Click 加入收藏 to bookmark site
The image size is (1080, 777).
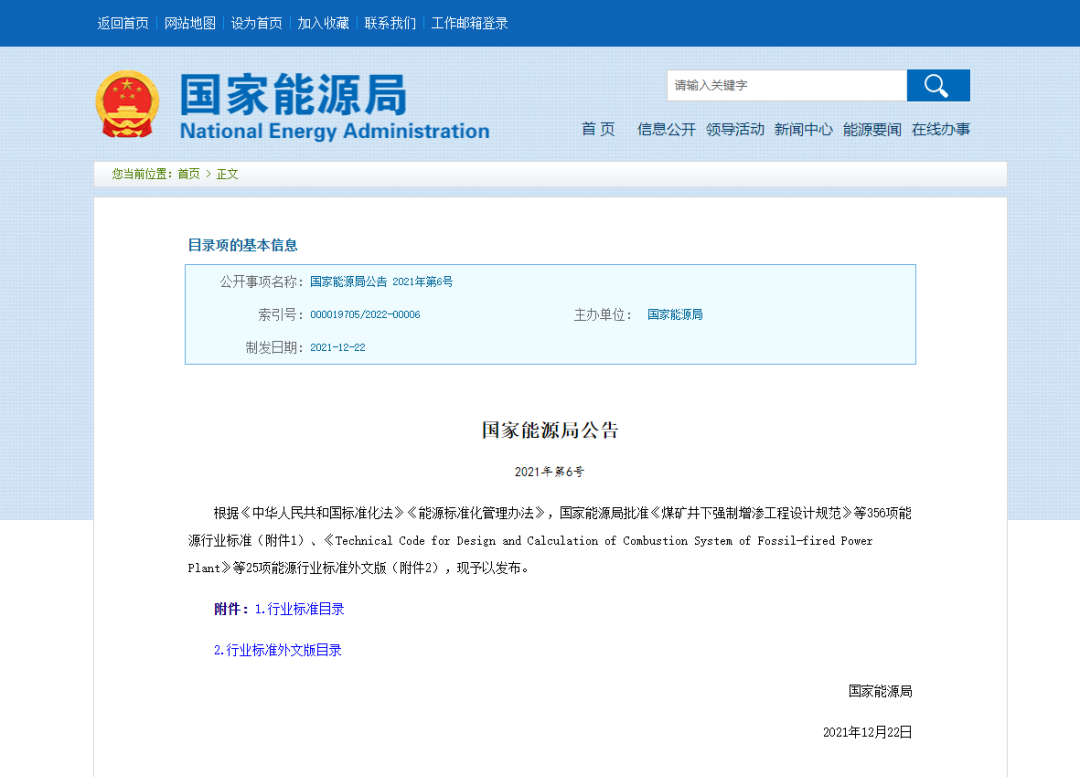pos(323,23)
